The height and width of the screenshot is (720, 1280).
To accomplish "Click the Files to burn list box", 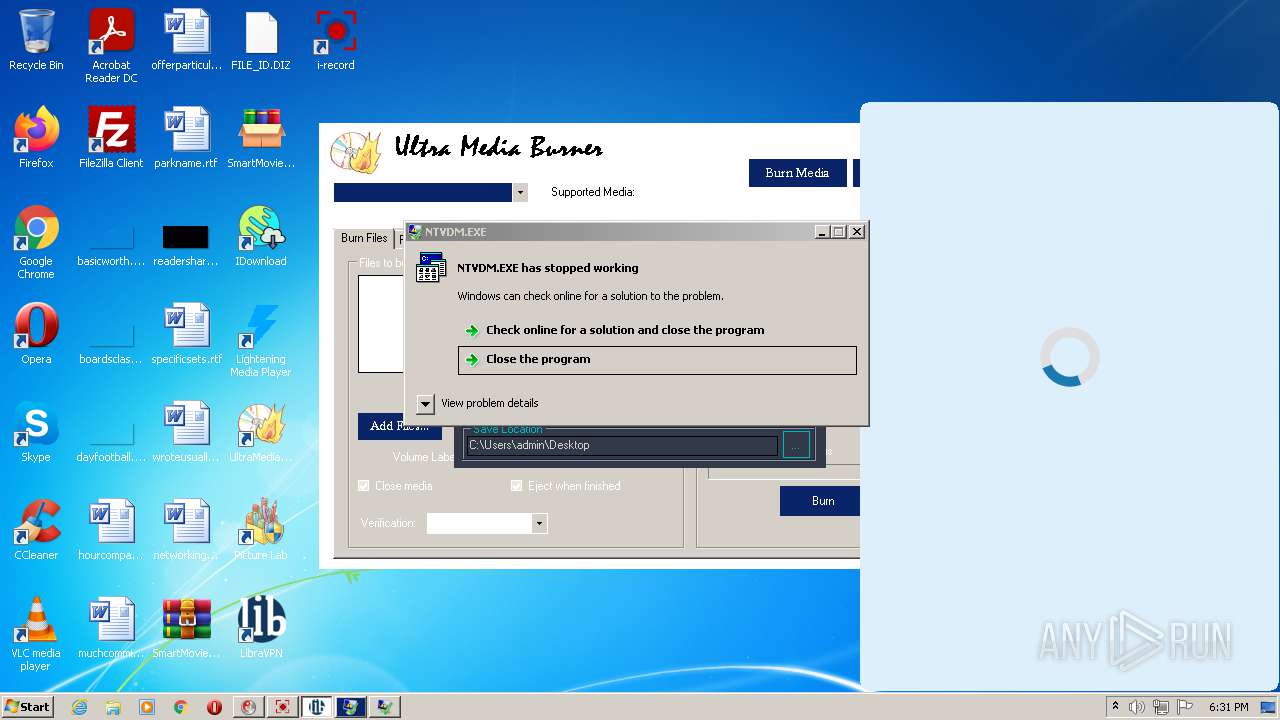I will point(382,324).
